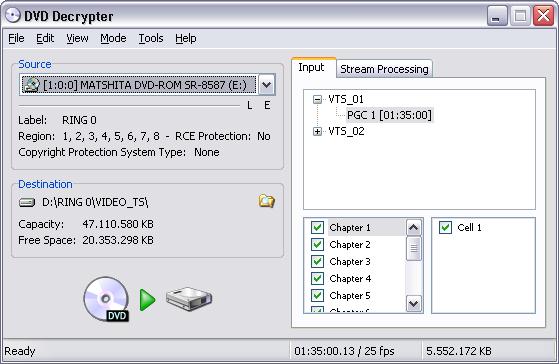
Task: Uncheck Chapter 4 checkbox
Action: coord(317,278)
